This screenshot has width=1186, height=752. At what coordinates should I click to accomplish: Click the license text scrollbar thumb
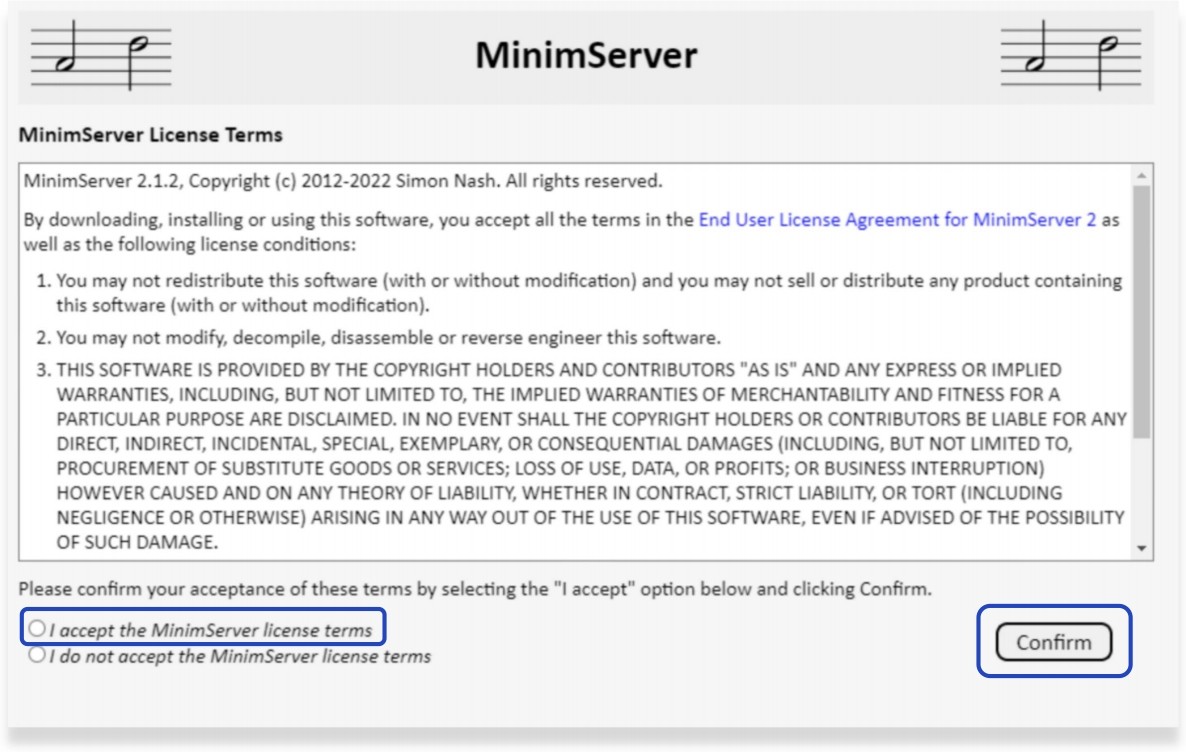[1141, 311]
